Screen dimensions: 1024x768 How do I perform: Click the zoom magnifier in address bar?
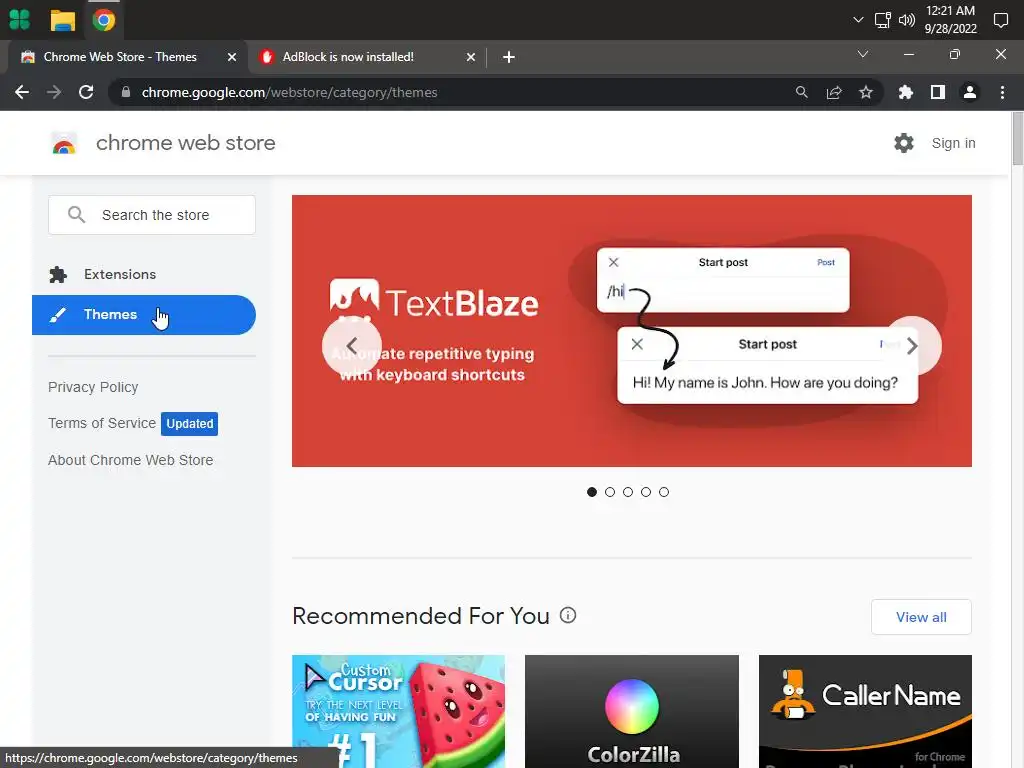pos(801,92)
